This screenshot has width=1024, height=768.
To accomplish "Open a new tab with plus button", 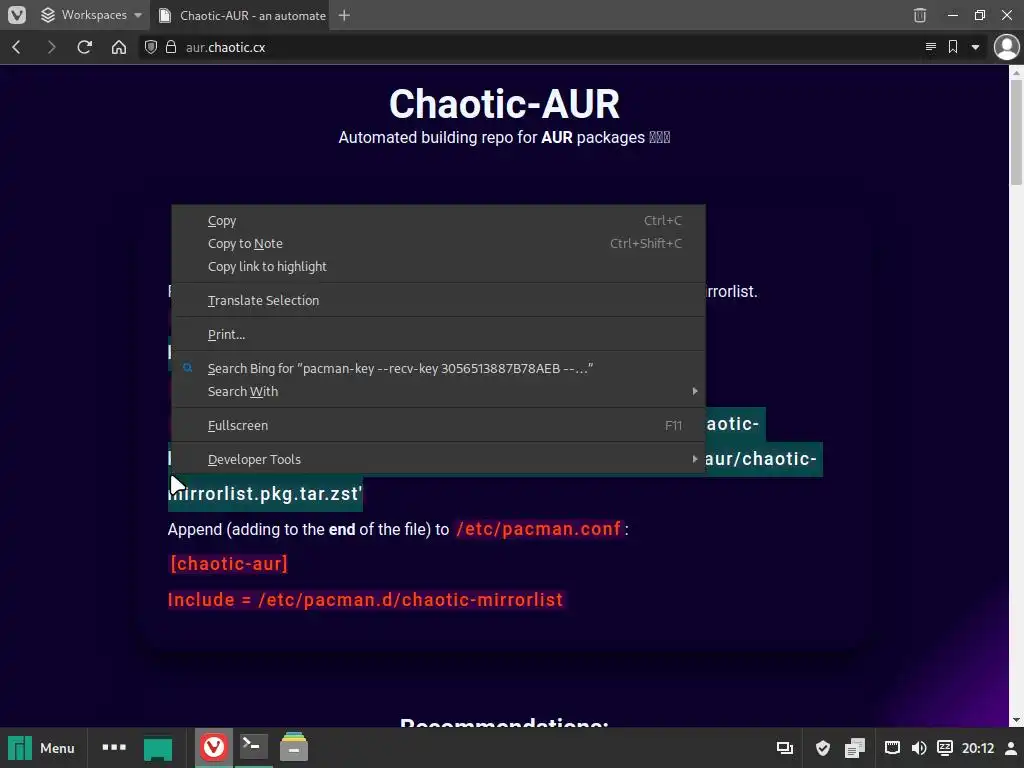I will click(345, 15).
